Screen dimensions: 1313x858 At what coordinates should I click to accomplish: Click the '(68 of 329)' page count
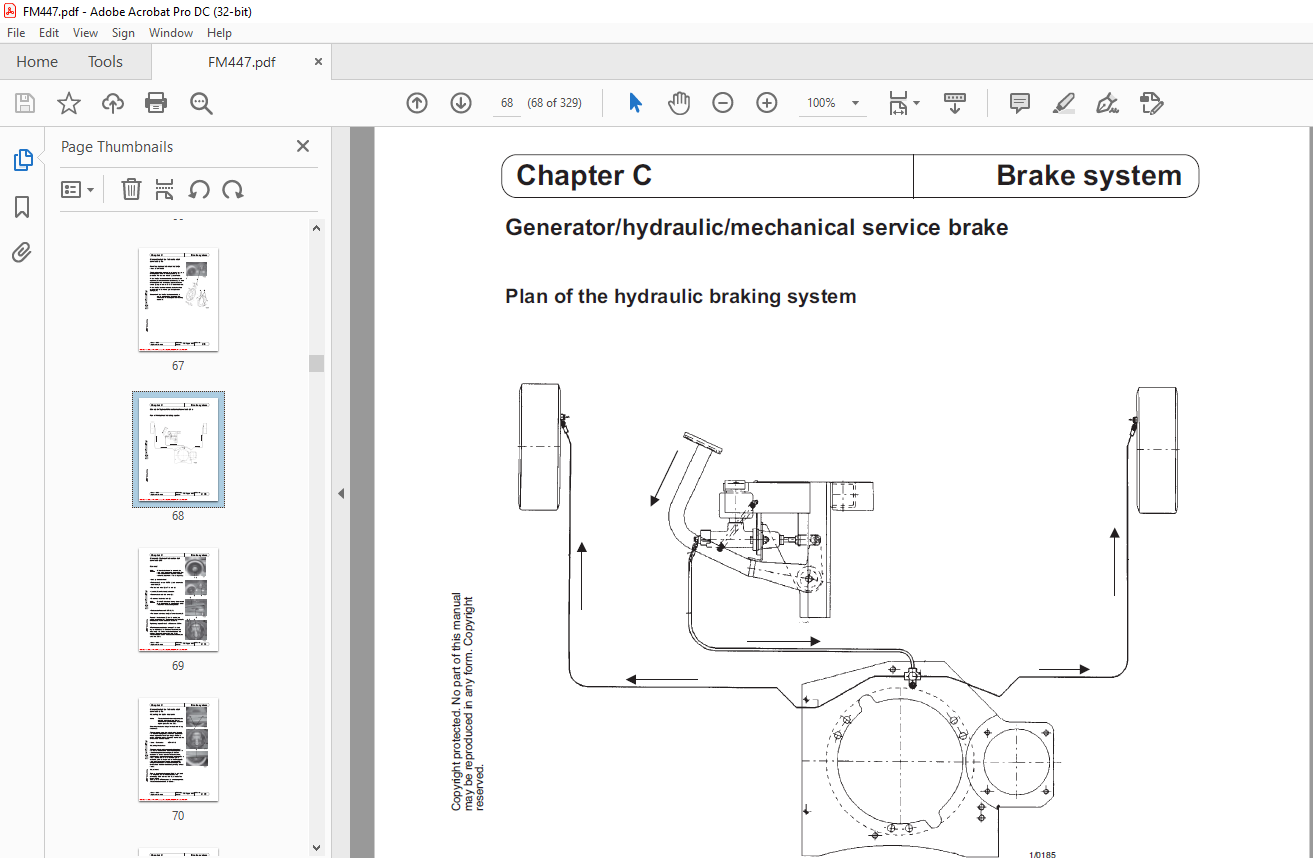click(555, 103)
